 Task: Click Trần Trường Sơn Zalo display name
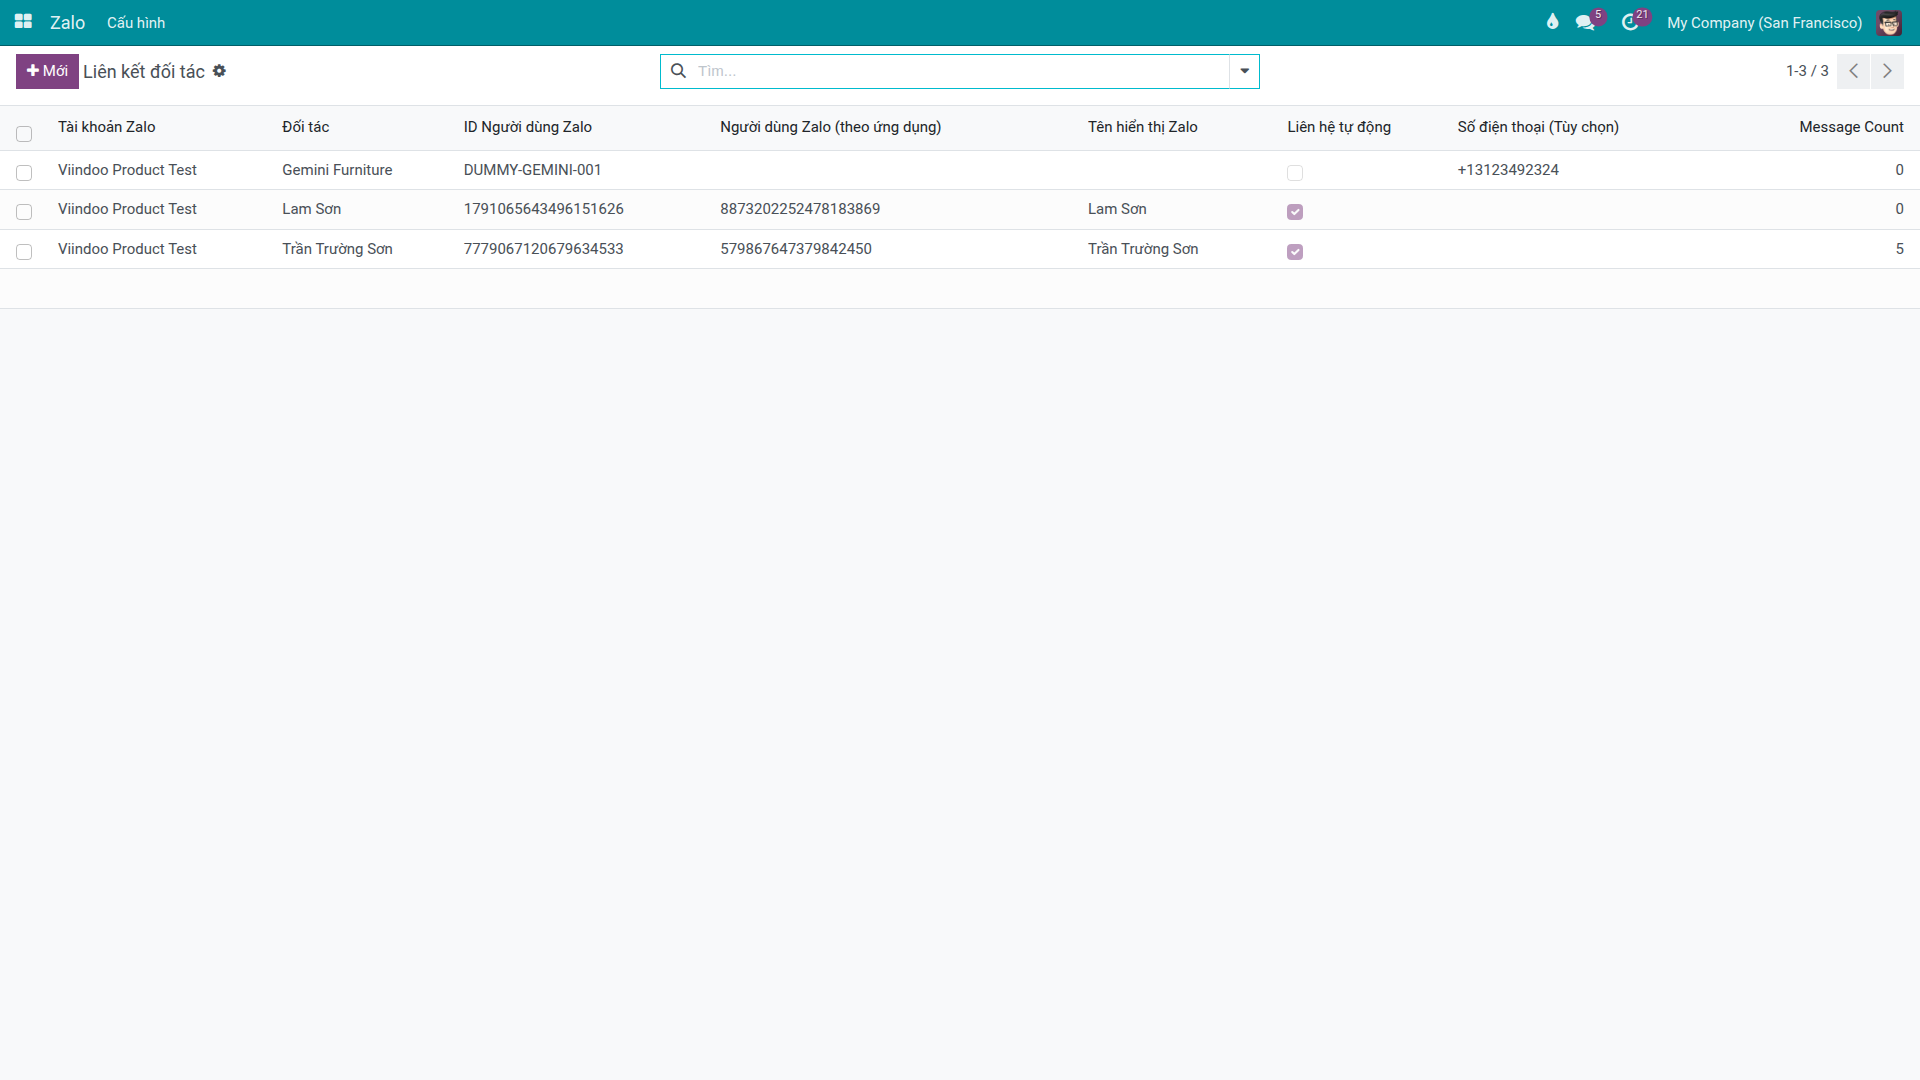tap(1143, 249)
